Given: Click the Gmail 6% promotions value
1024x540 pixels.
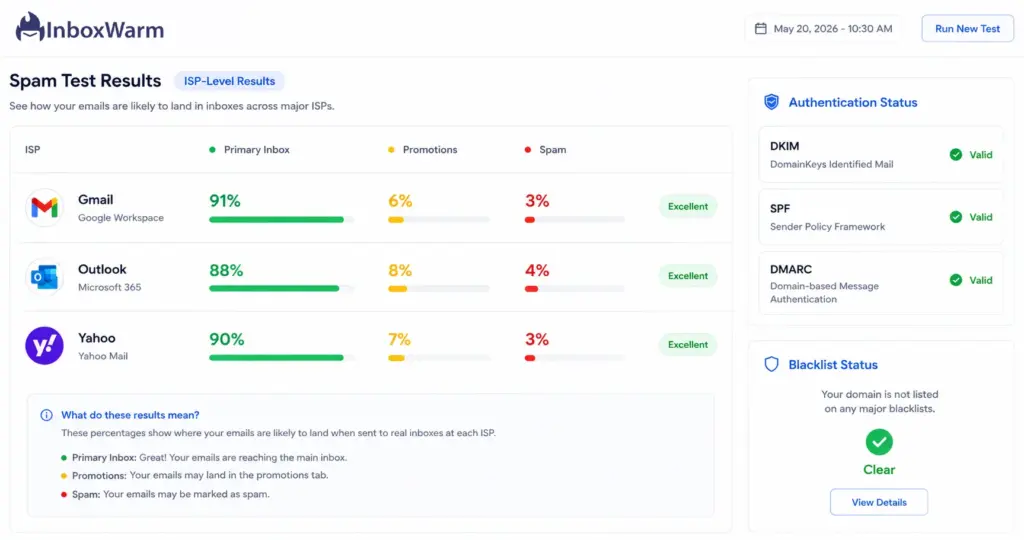Looking at the screenshot, I should pyautogui.click(x=400, y=200).
